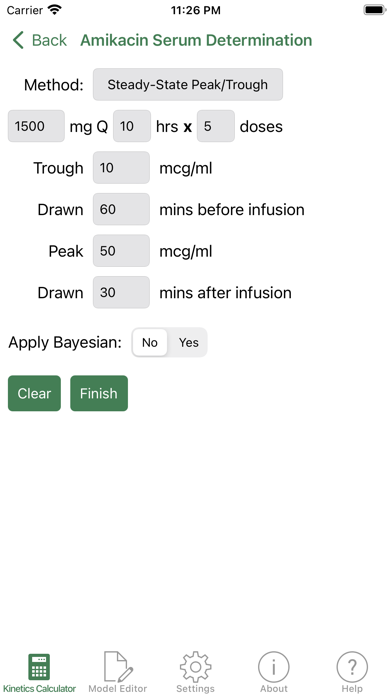Set Apply Bayesian to No
Screen dimensions: 392x696
click(150, 343)
